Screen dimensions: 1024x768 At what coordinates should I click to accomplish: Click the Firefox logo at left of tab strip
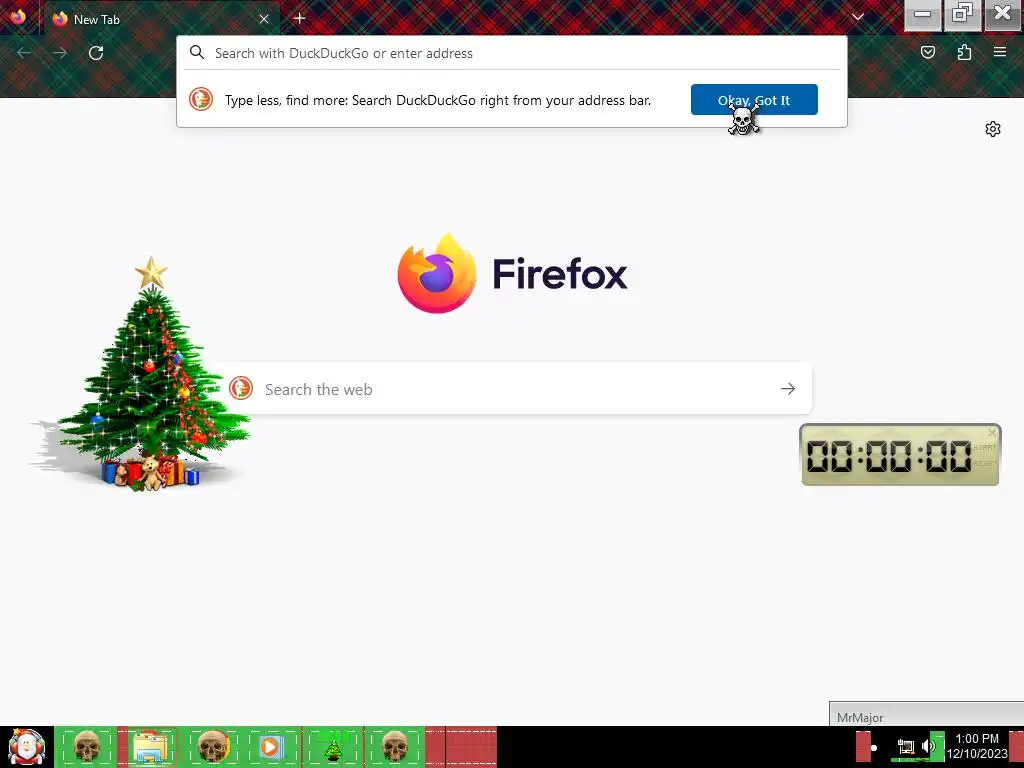[x=18, y=16]
